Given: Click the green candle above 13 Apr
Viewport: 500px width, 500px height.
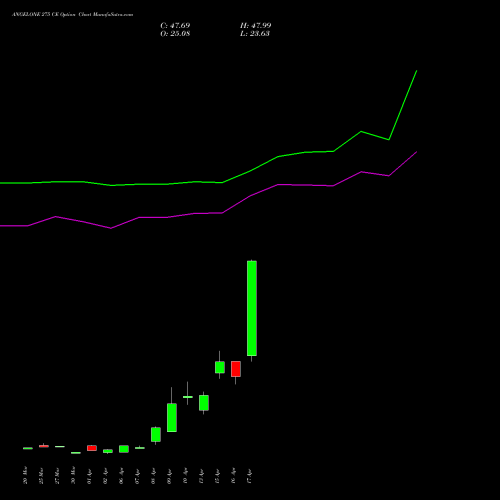Looking at the screenshot, I should 204,403.
